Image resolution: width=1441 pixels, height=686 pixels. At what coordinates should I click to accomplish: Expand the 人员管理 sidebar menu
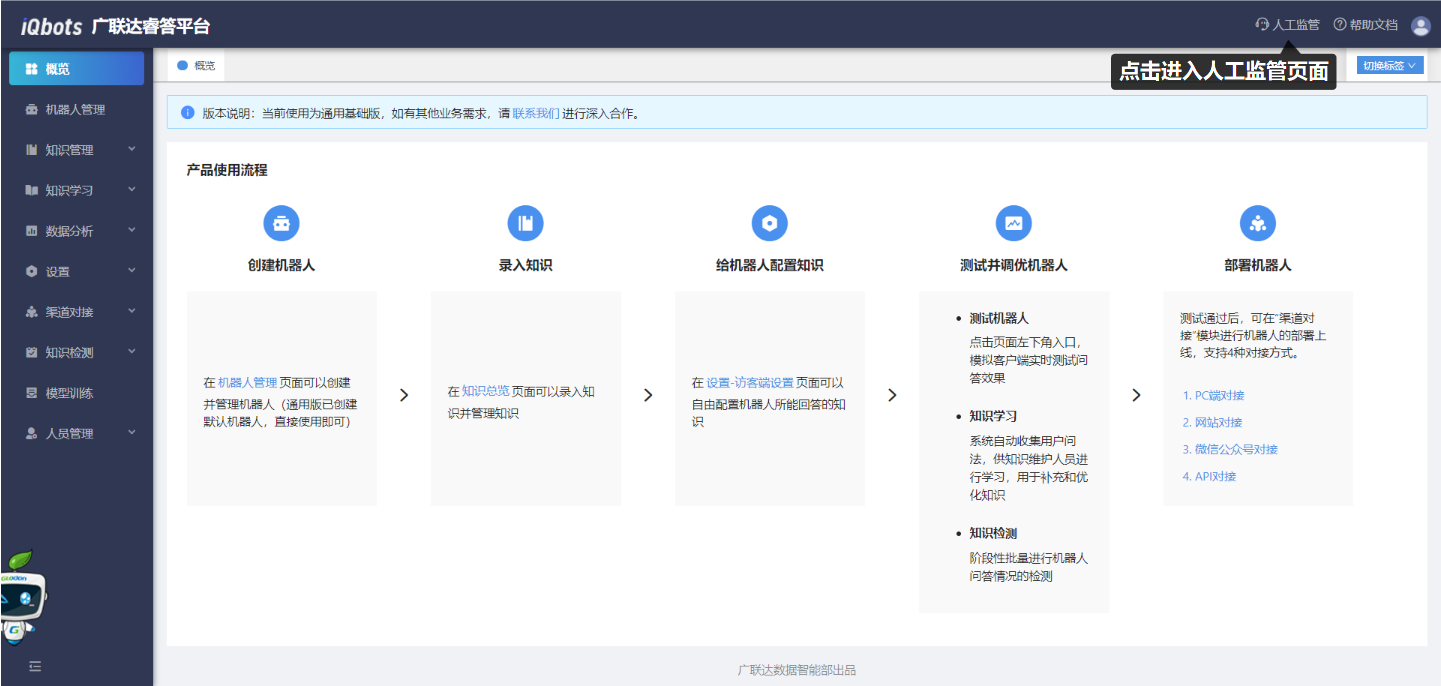click(77, 434)
